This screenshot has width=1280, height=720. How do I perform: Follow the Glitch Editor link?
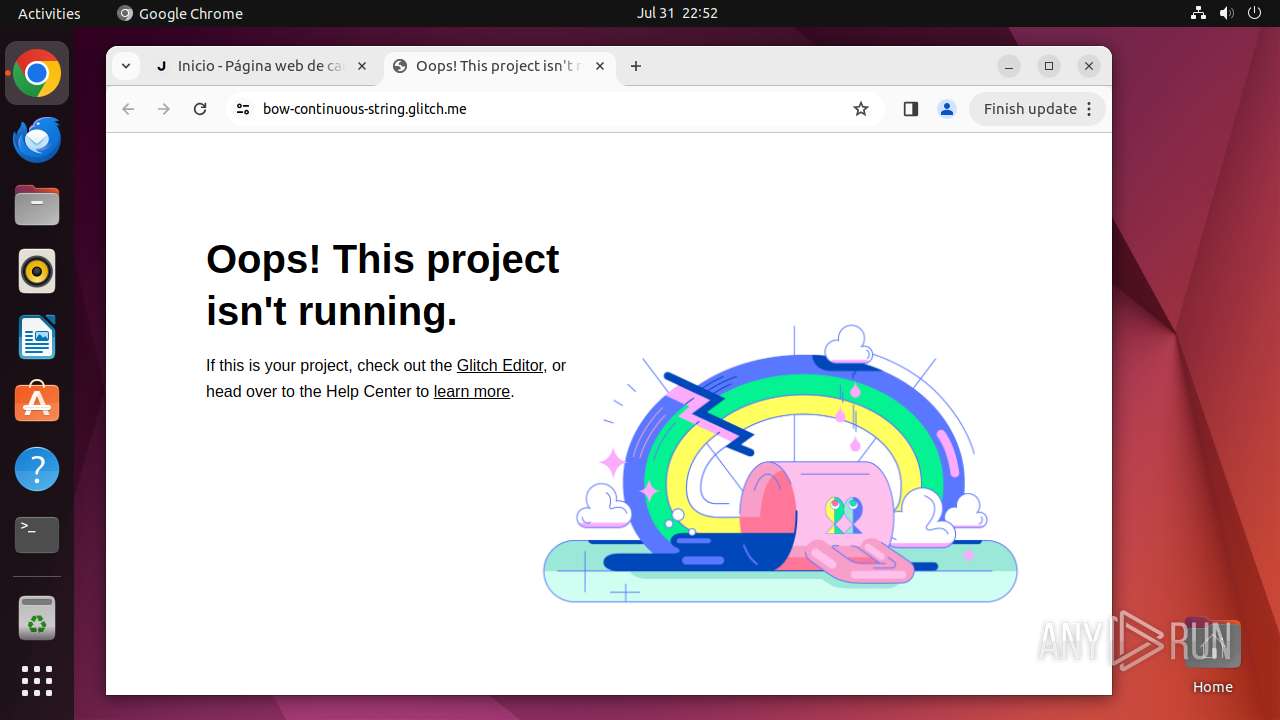tap(500, 366)
